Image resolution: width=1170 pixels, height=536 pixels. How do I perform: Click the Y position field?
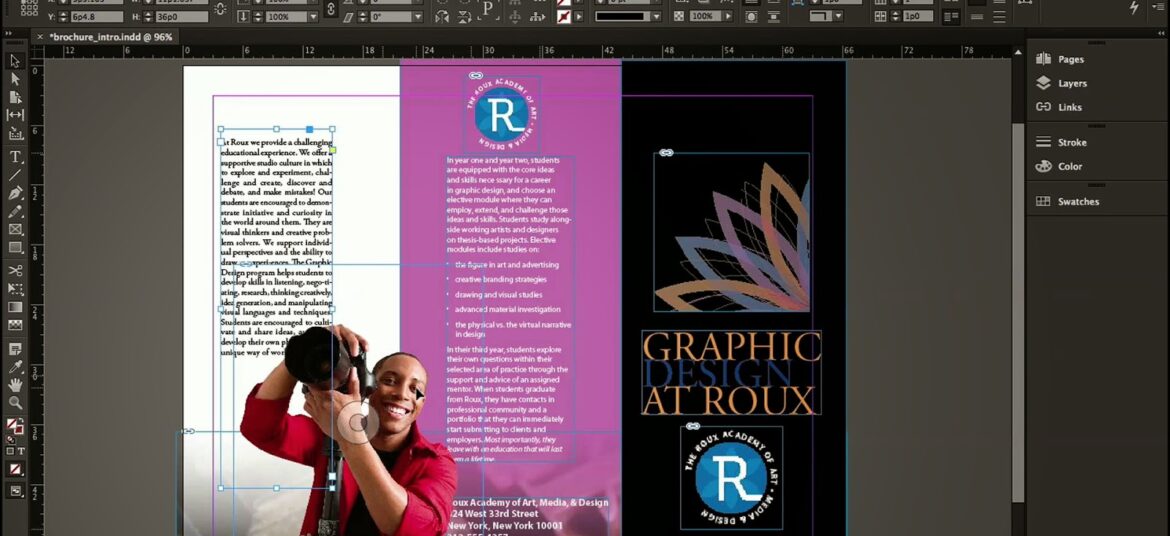(96, 16)
